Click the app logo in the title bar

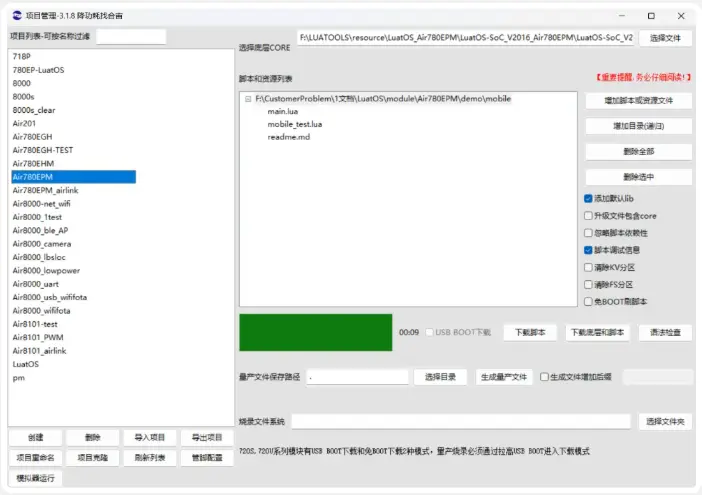[17, 16]
